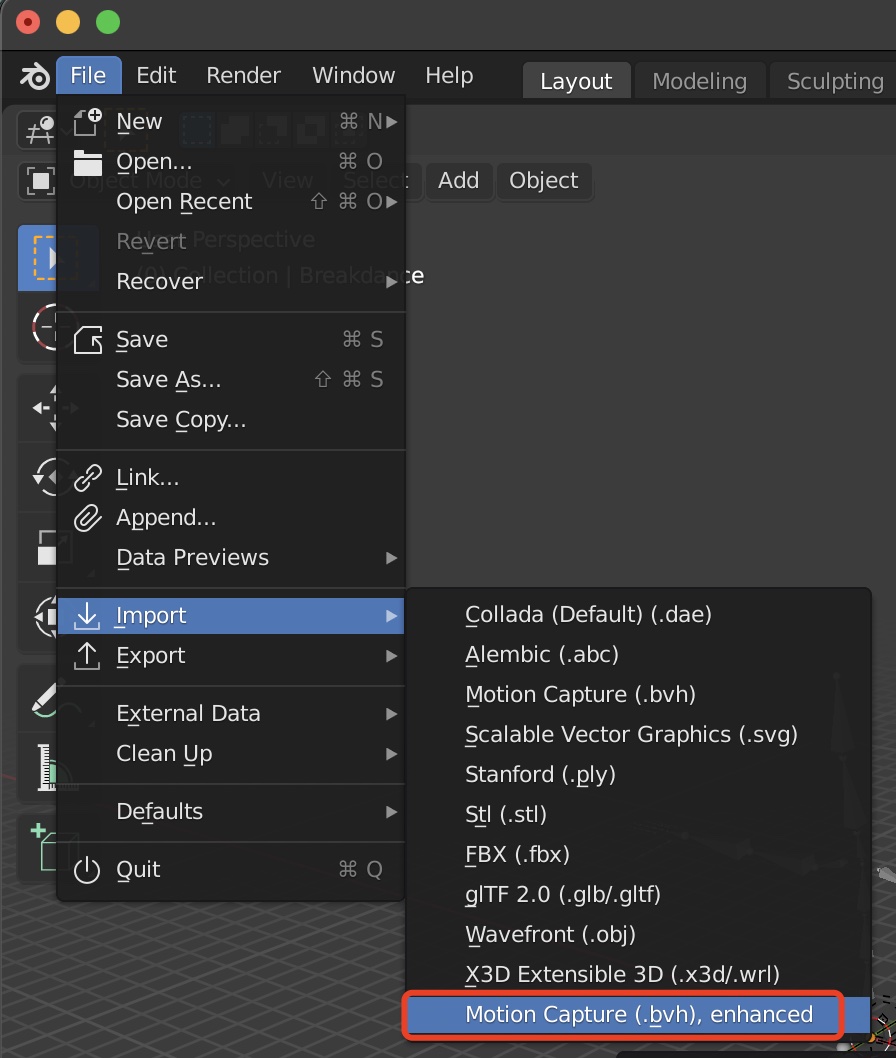Viewport: 896px width, 1058px height.
Task: Open the Add menu in viewport header
Action: pyautogui.click(x=459, y=181)
